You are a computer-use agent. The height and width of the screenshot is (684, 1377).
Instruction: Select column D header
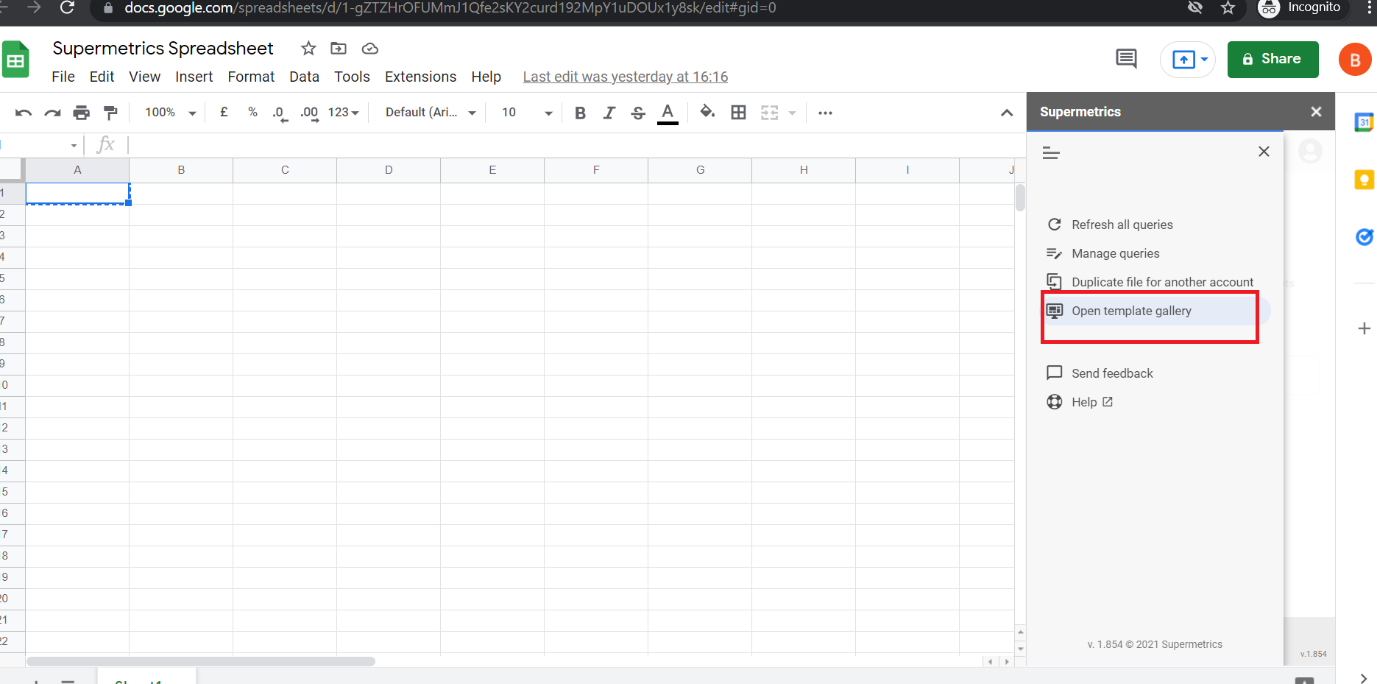(x=389, y=170)
